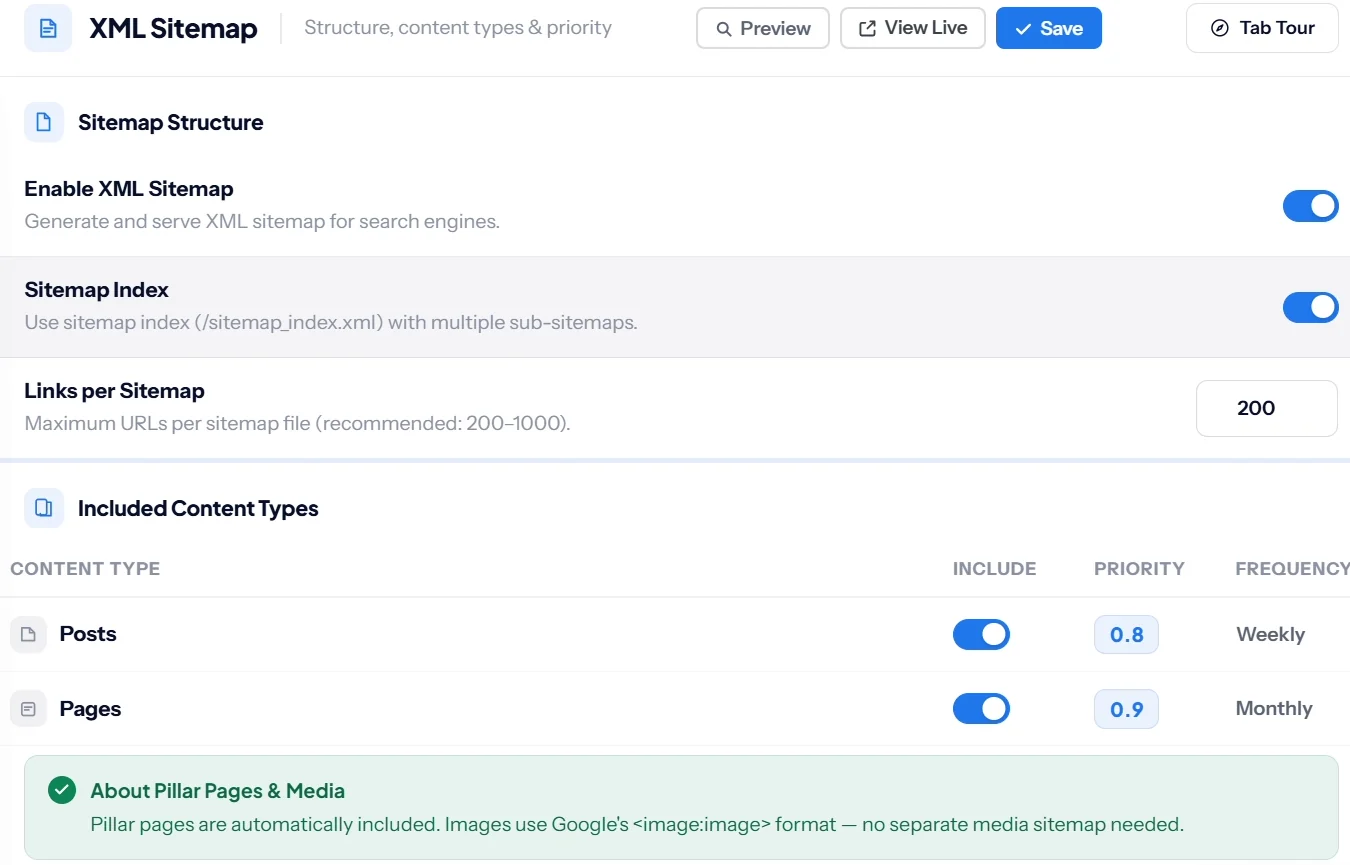The width and height of the screenshot is (1350, 865).
Task: Click the Links per Sitemap input field
Action: point(1266,408)
